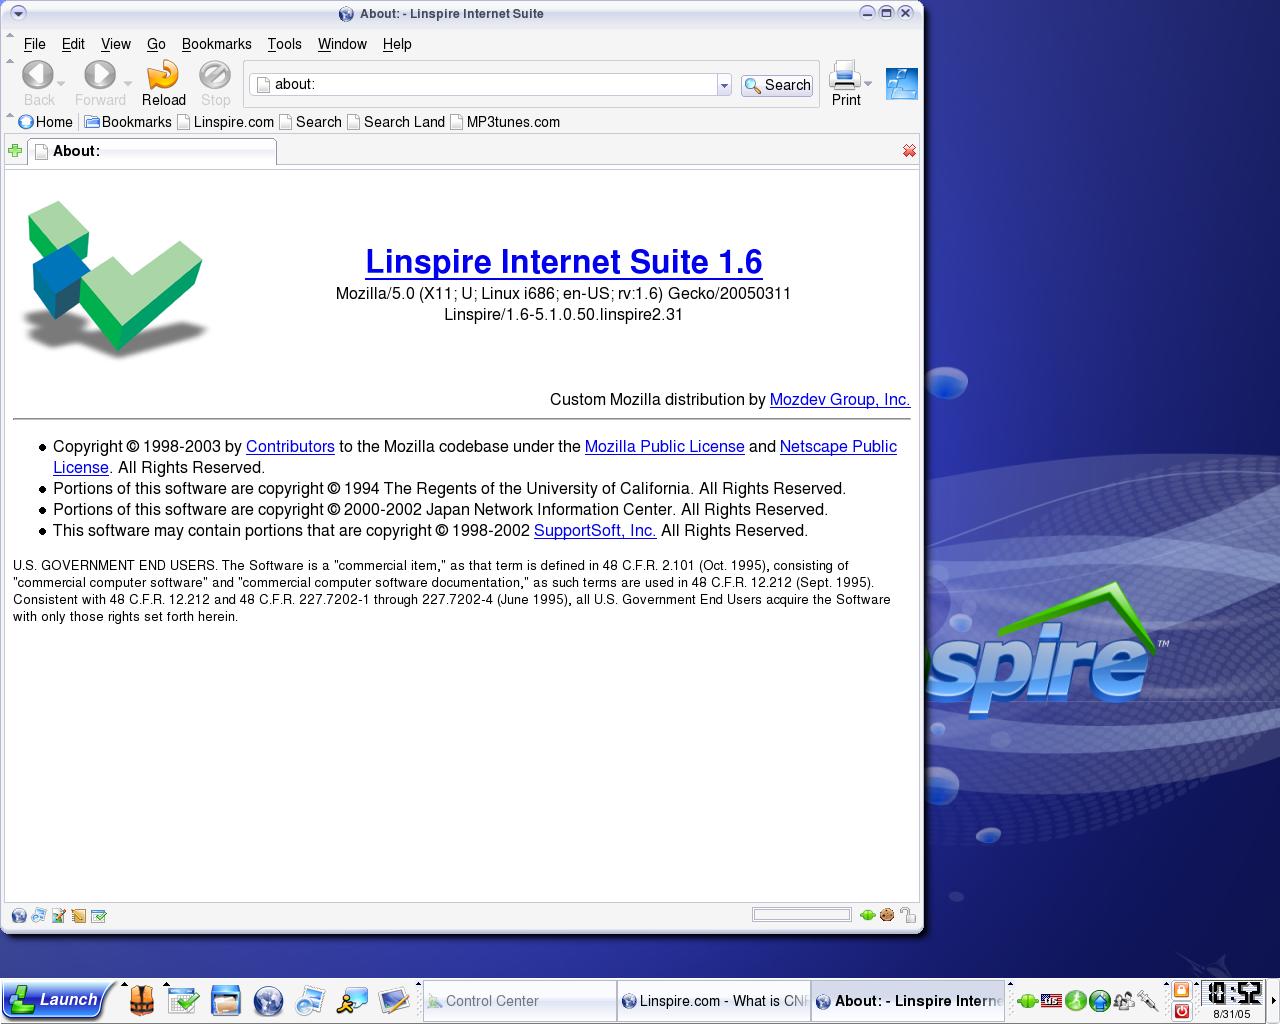Image resolution: width=1280 pixels, height=1024 pixels.
Task: Open the Go menu
Action: tap(156, 44)
